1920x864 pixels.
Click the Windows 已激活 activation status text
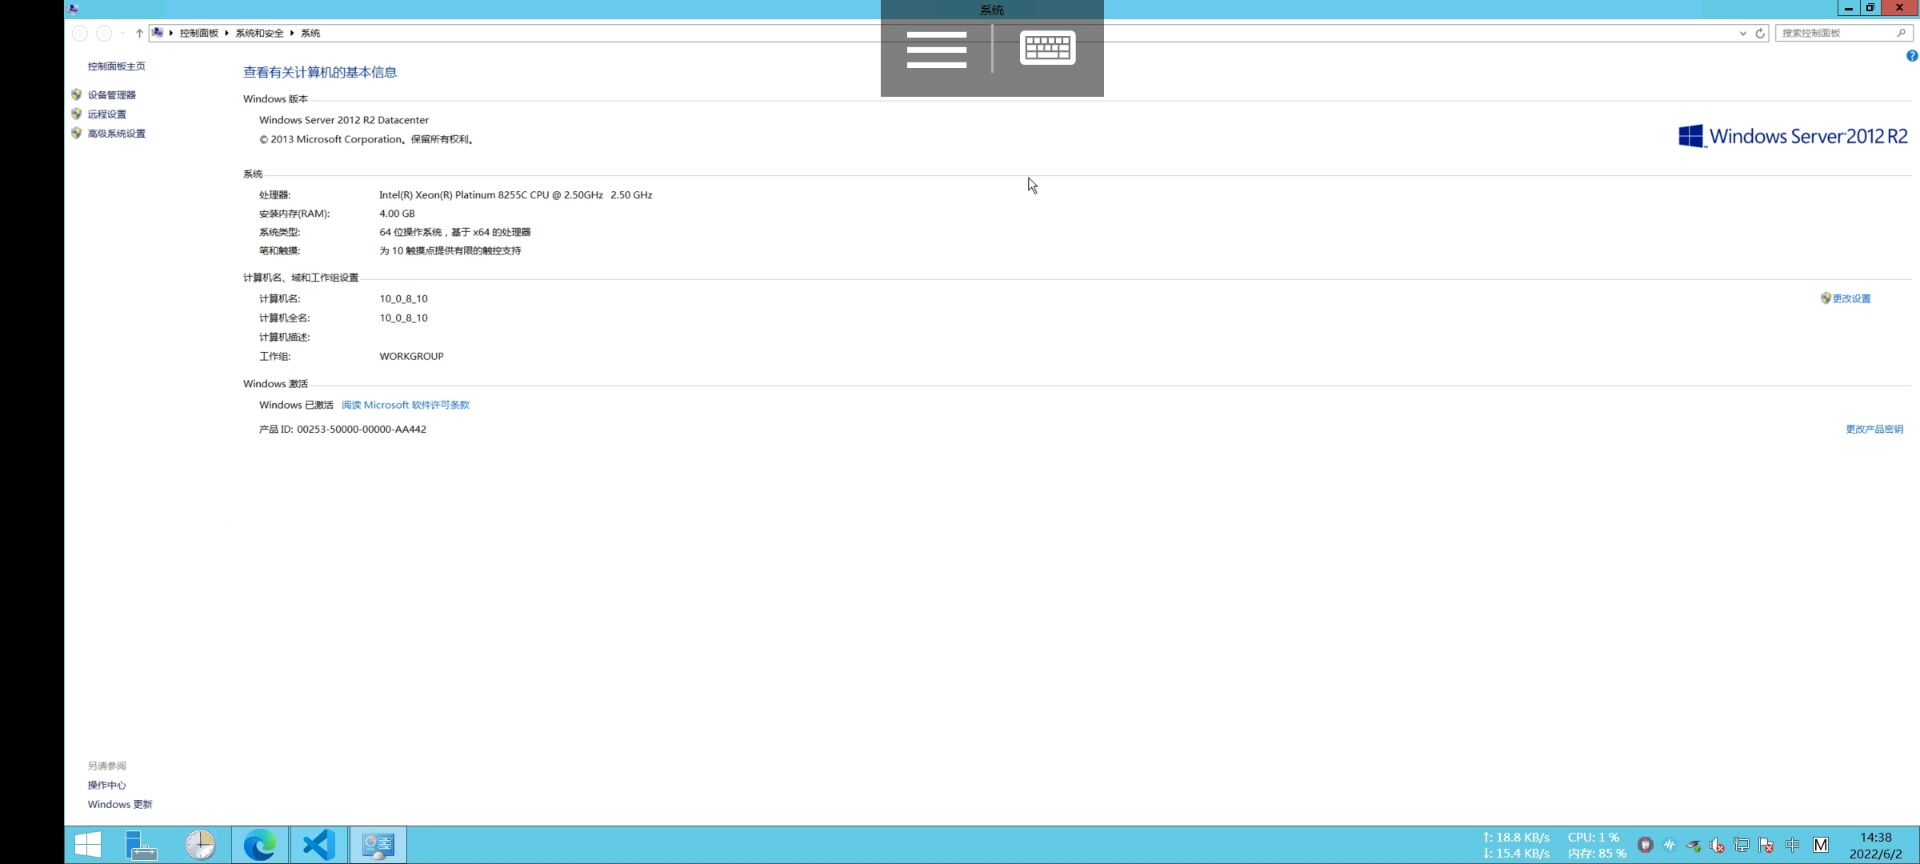296,405
